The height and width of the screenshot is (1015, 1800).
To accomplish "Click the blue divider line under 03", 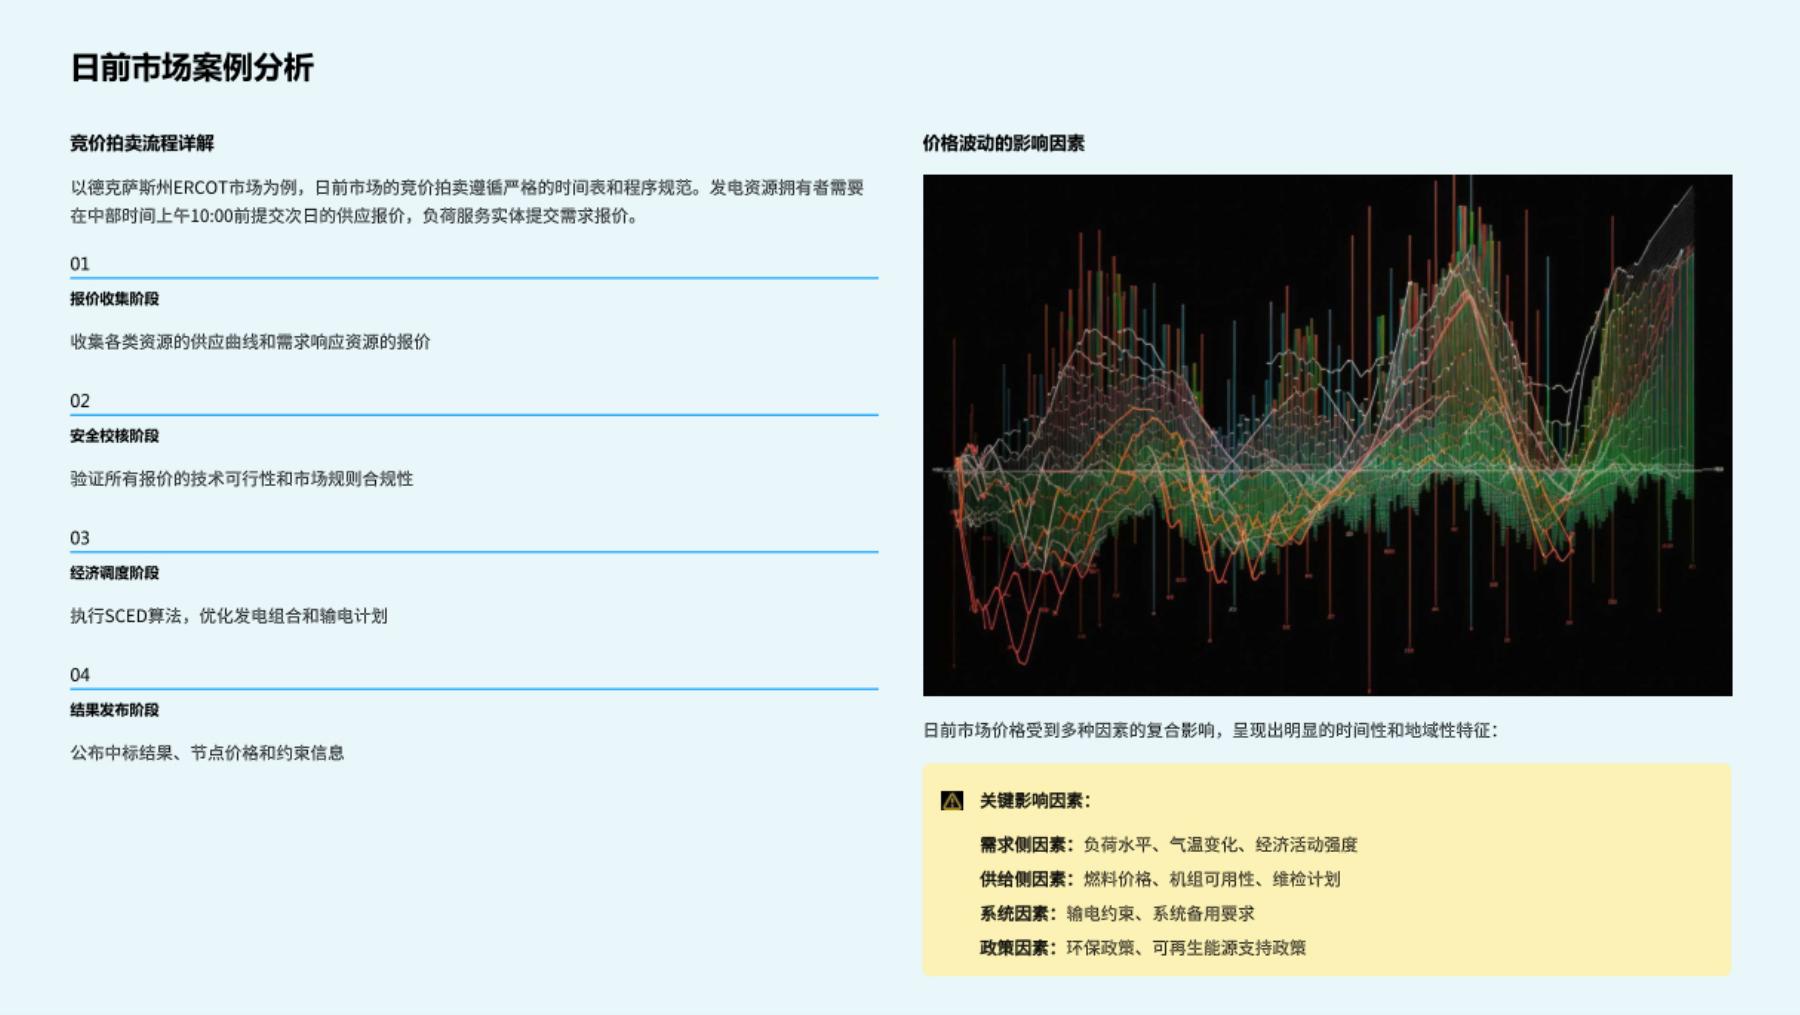I will click(x=472, y=554).
